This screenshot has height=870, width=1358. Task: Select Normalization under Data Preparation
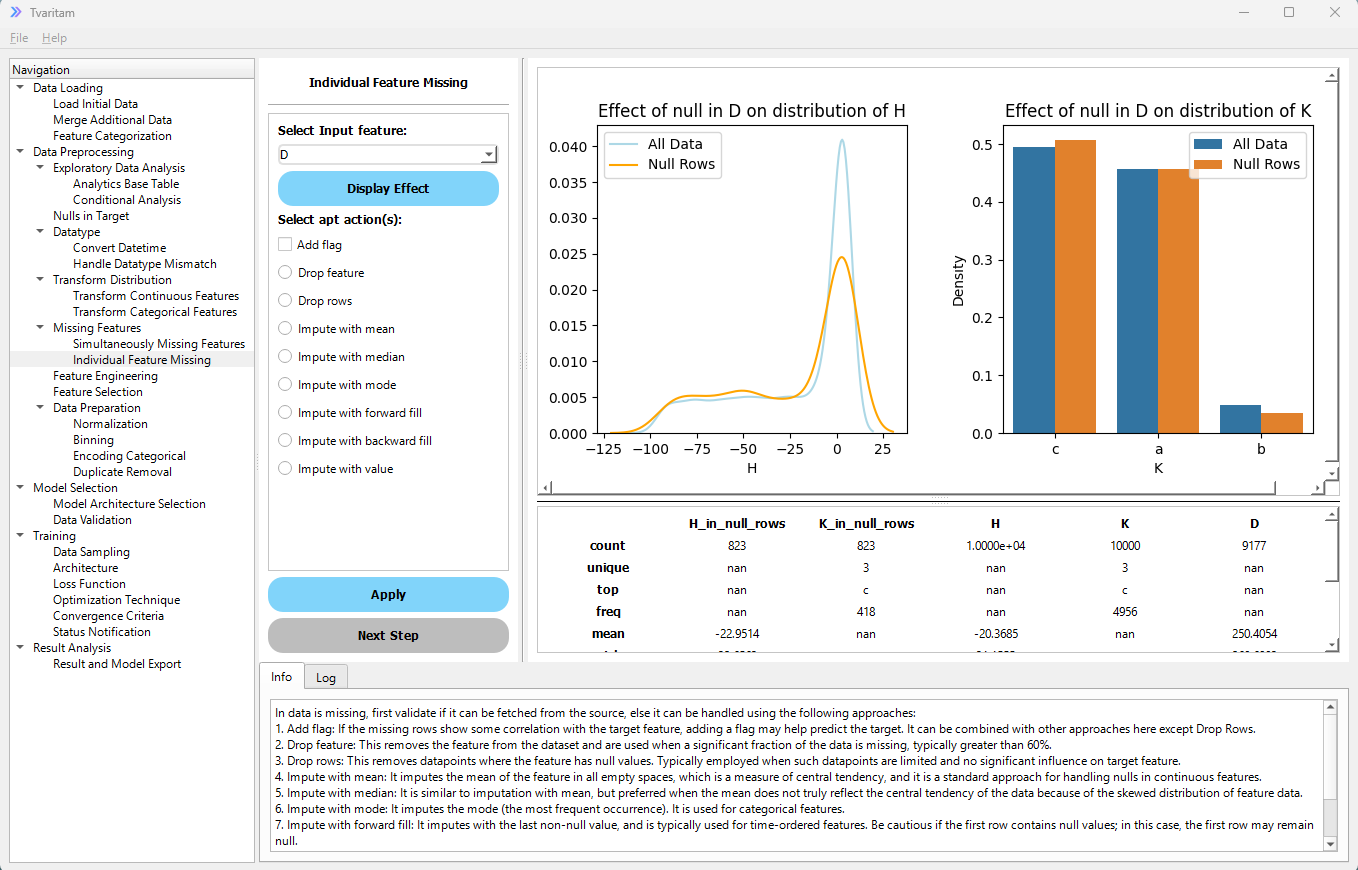110,423
